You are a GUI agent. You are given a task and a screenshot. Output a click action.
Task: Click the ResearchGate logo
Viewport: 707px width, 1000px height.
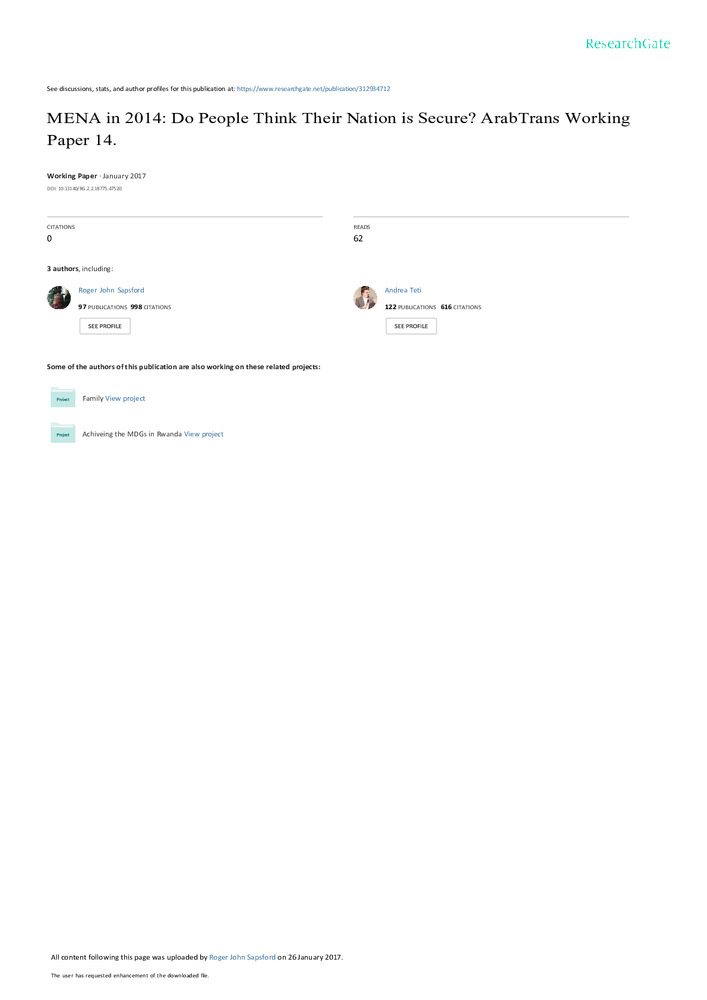[628, 43]
